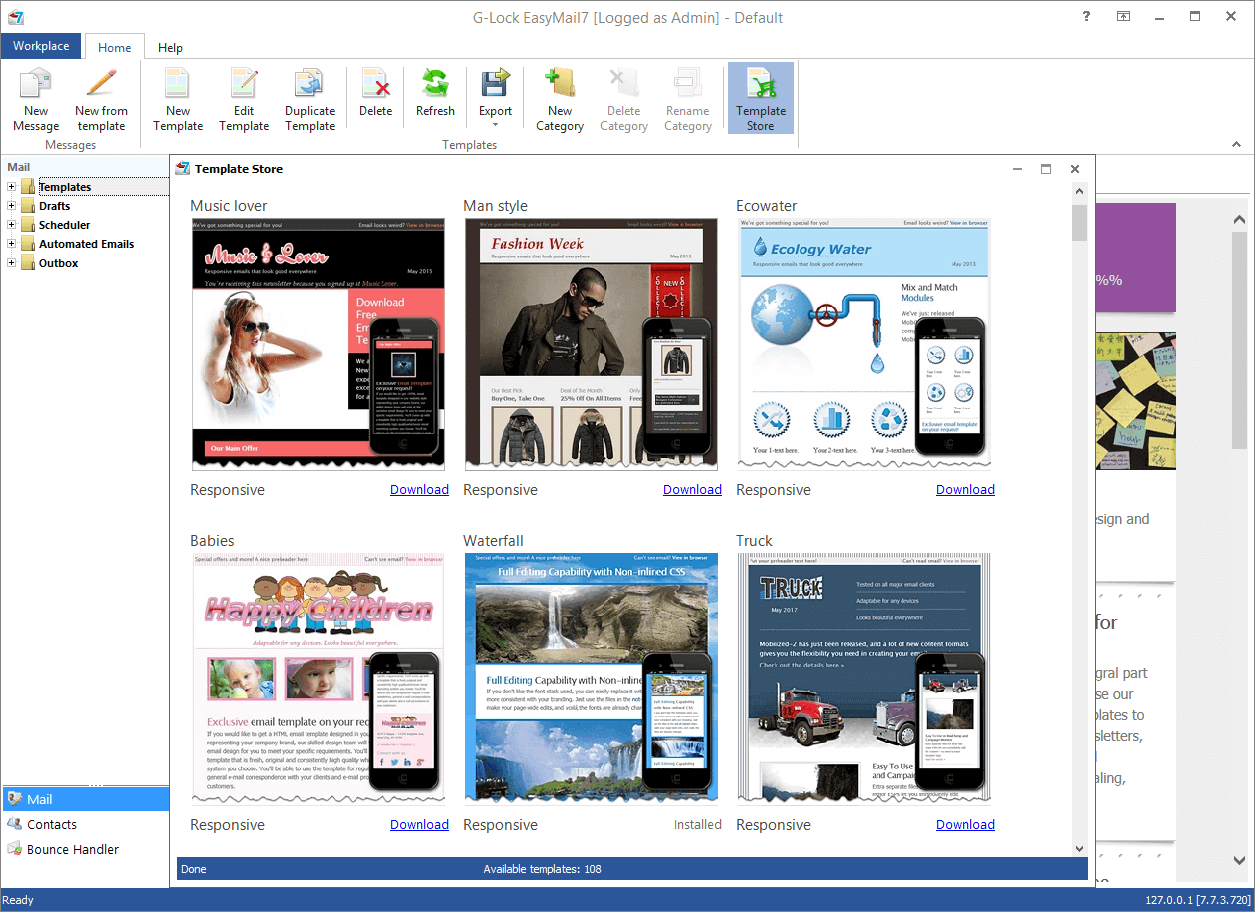Image resolution: width=1255 pixels, height=912 pixels.
Task: Click the ribbon display options icon
Action: 1124,16
